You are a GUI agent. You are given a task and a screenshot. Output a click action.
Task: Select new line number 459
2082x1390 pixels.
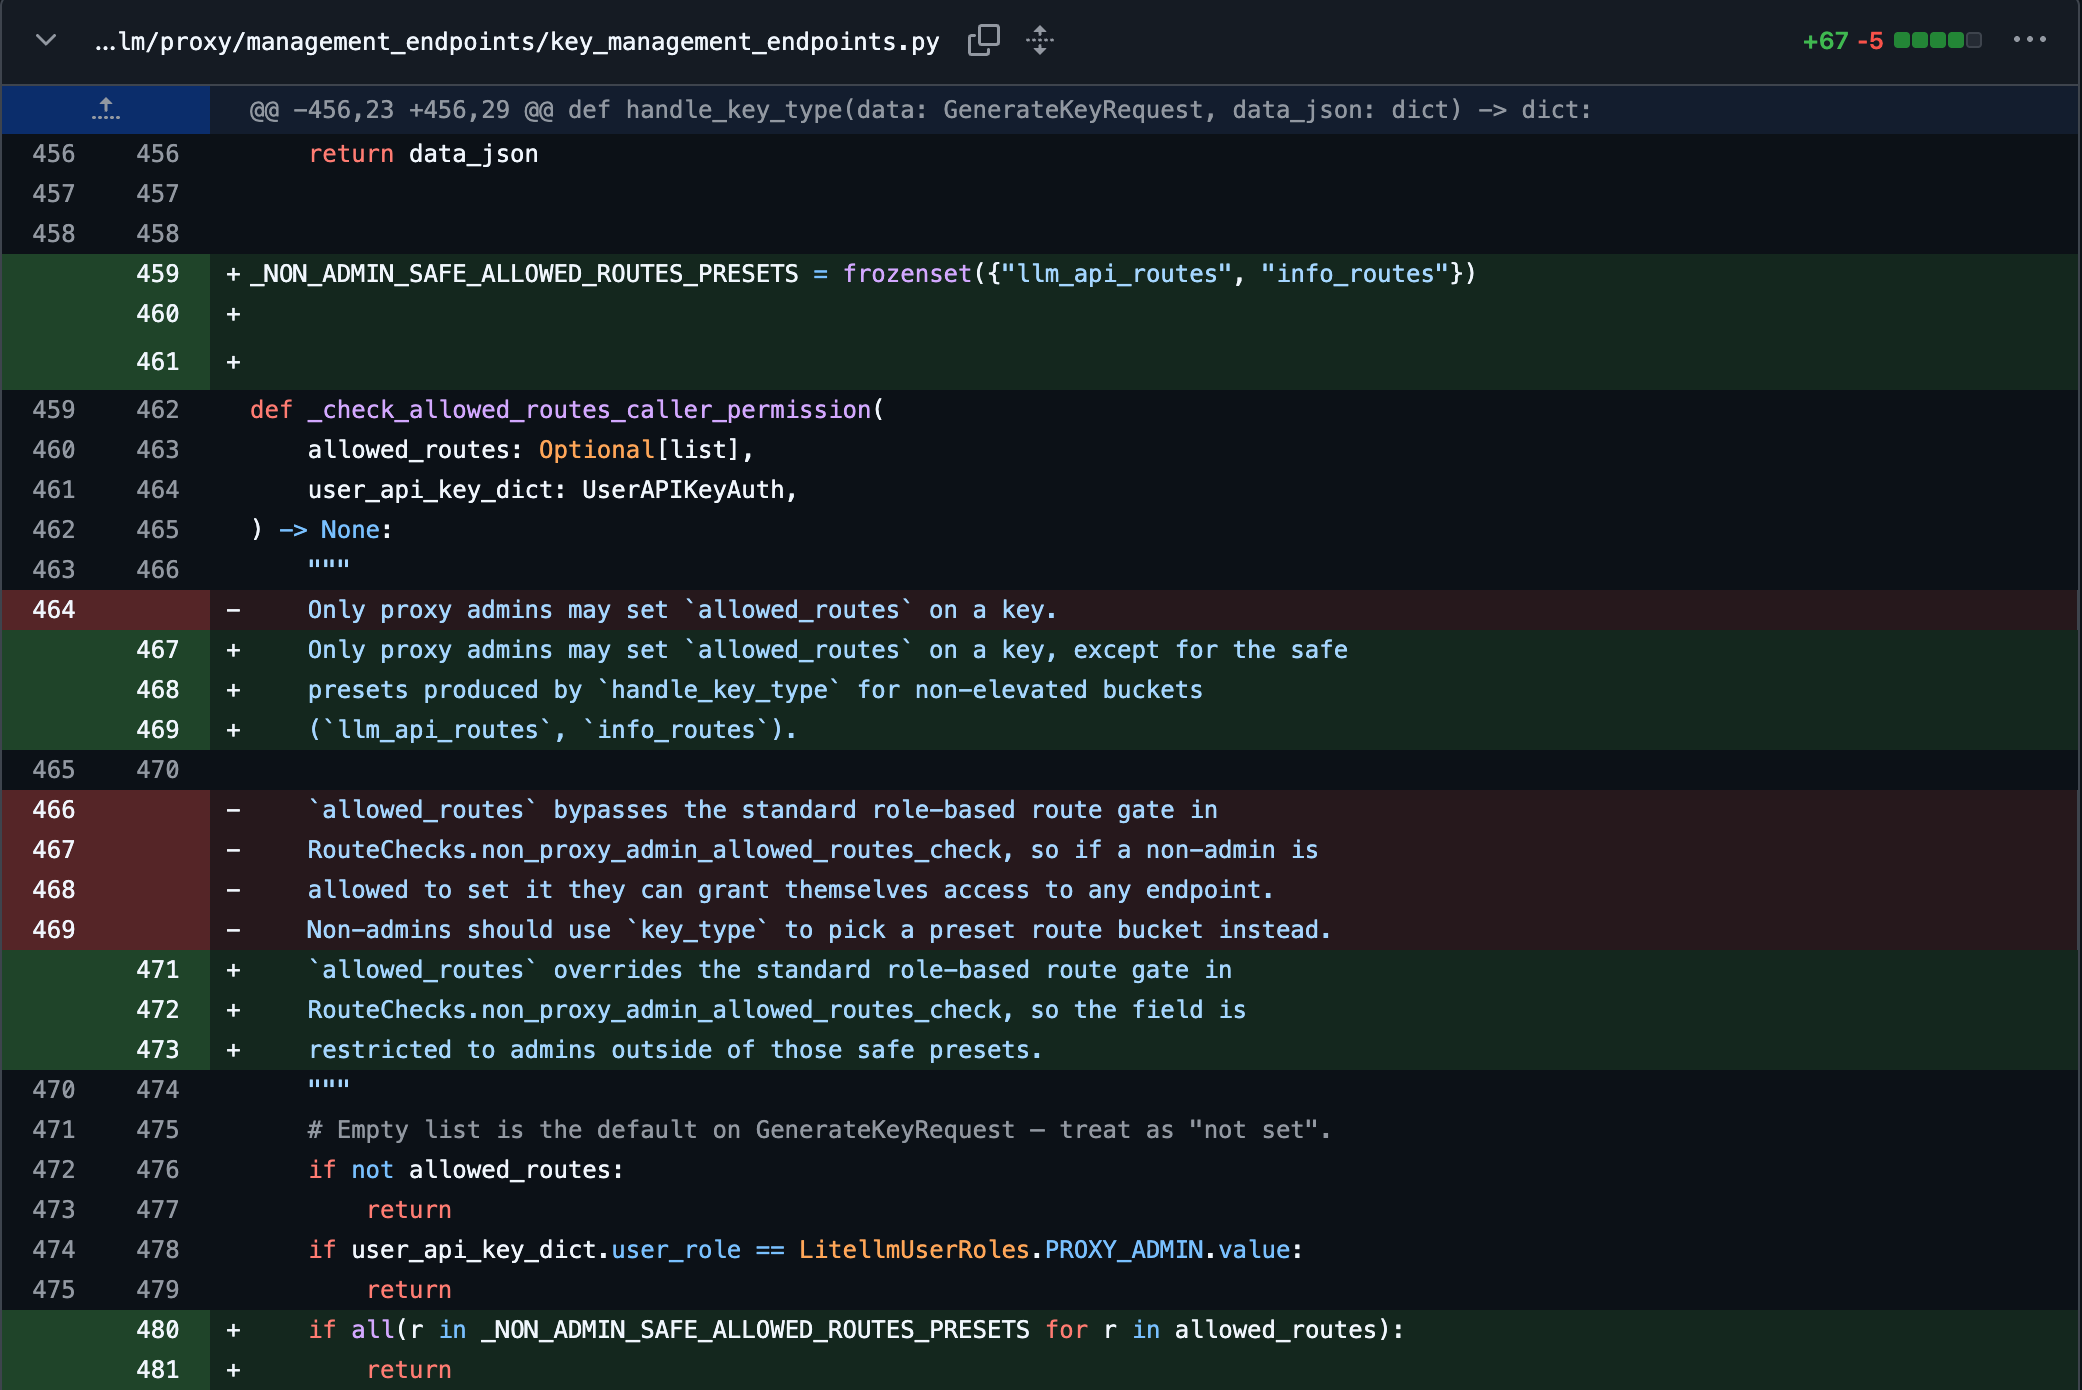coord(158,274)
